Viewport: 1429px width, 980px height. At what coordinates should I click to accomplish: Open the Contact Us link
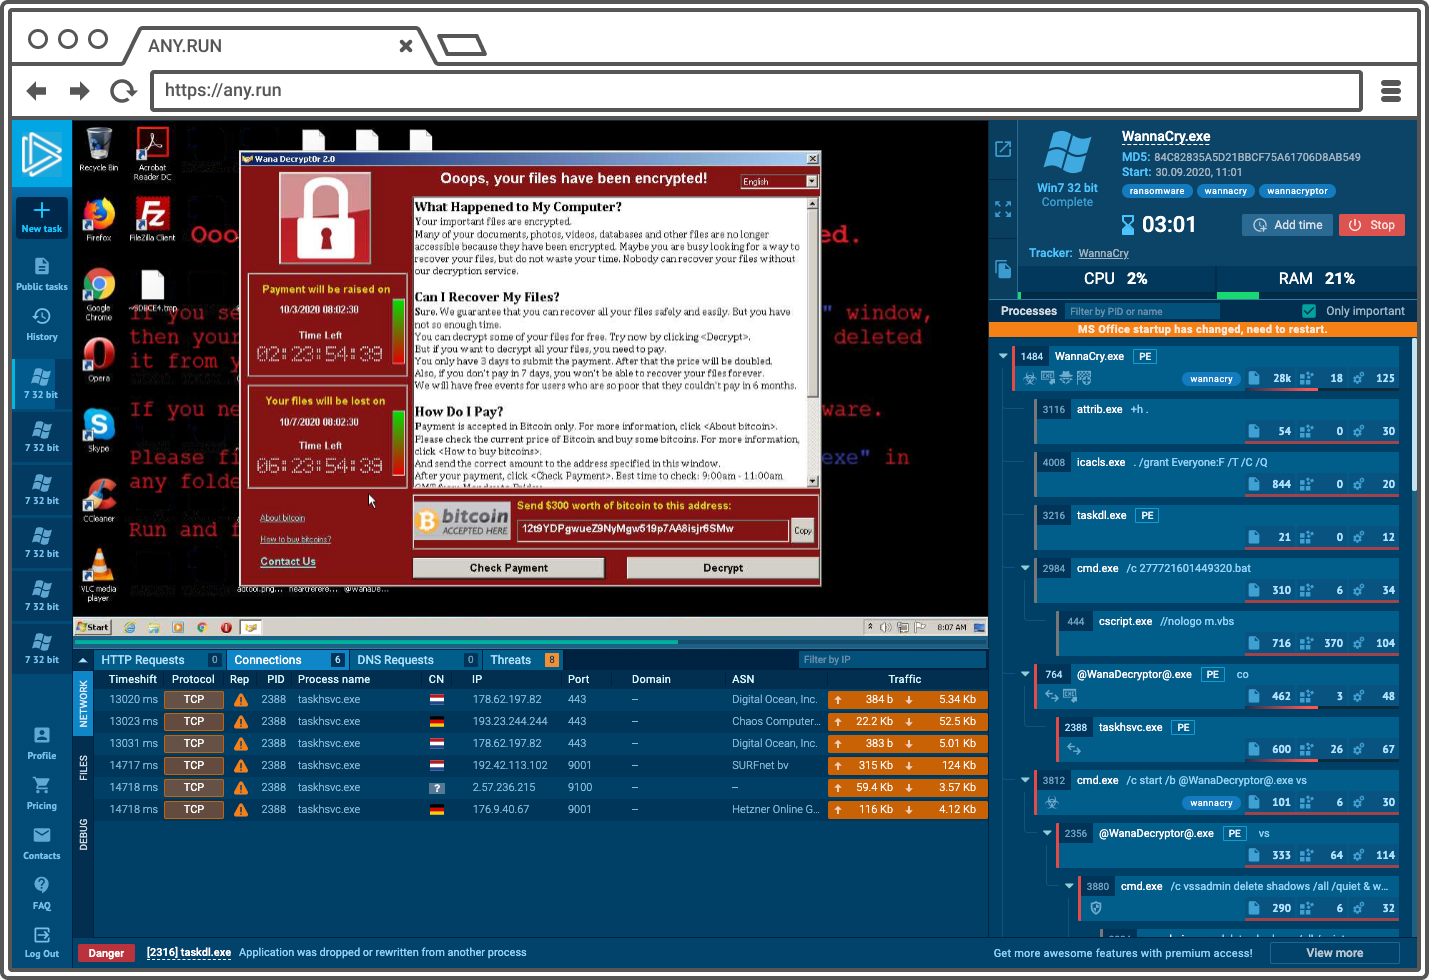coord(288,562)
